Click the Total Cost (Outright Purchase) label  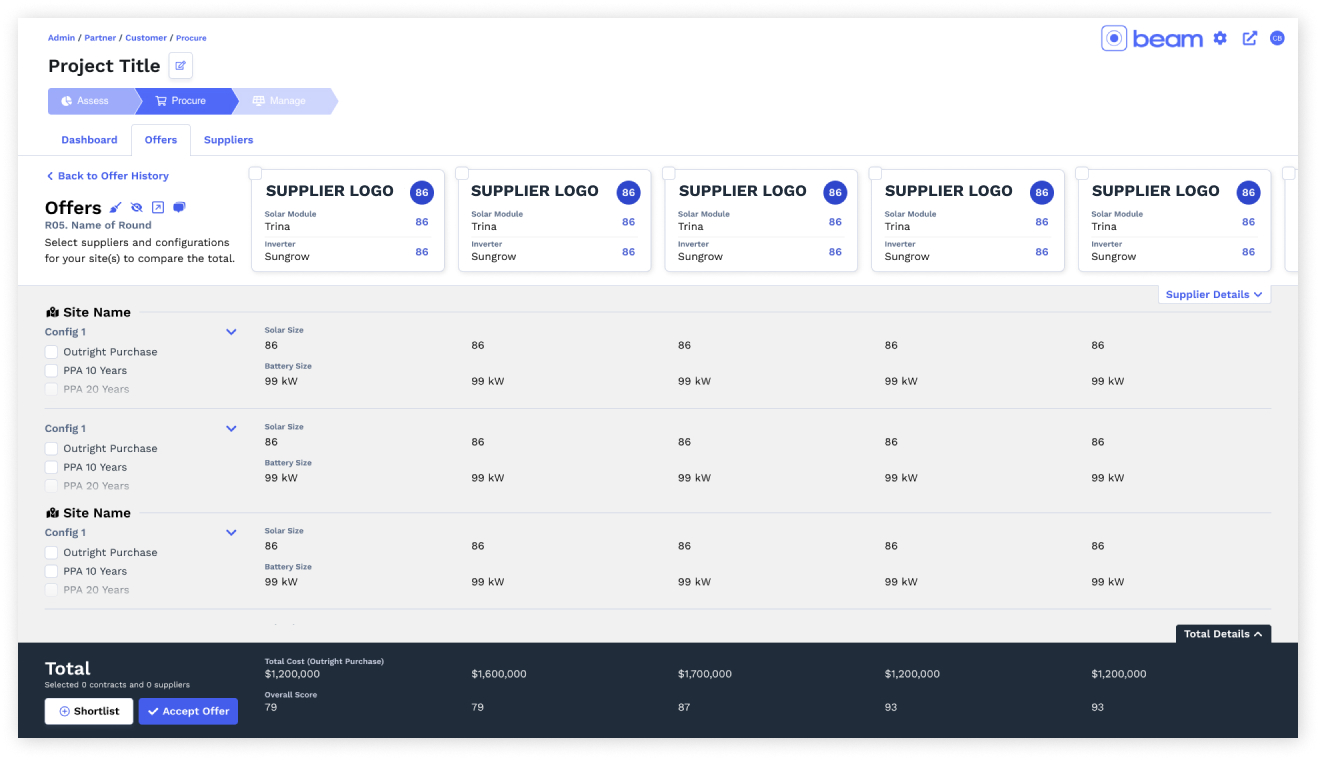tap(324, 662)
